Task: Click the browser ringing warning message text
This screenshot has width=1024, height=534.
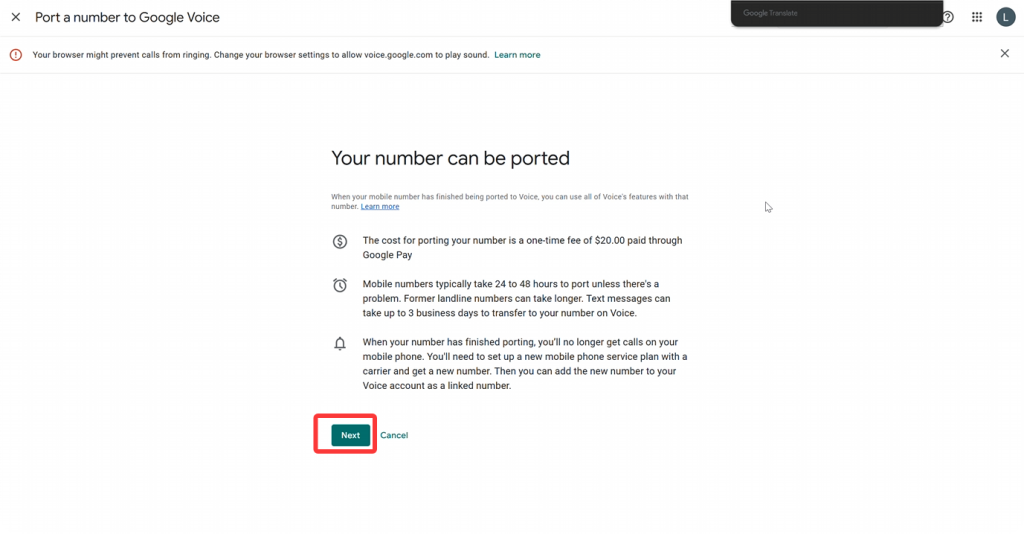Action: [260, 55]
